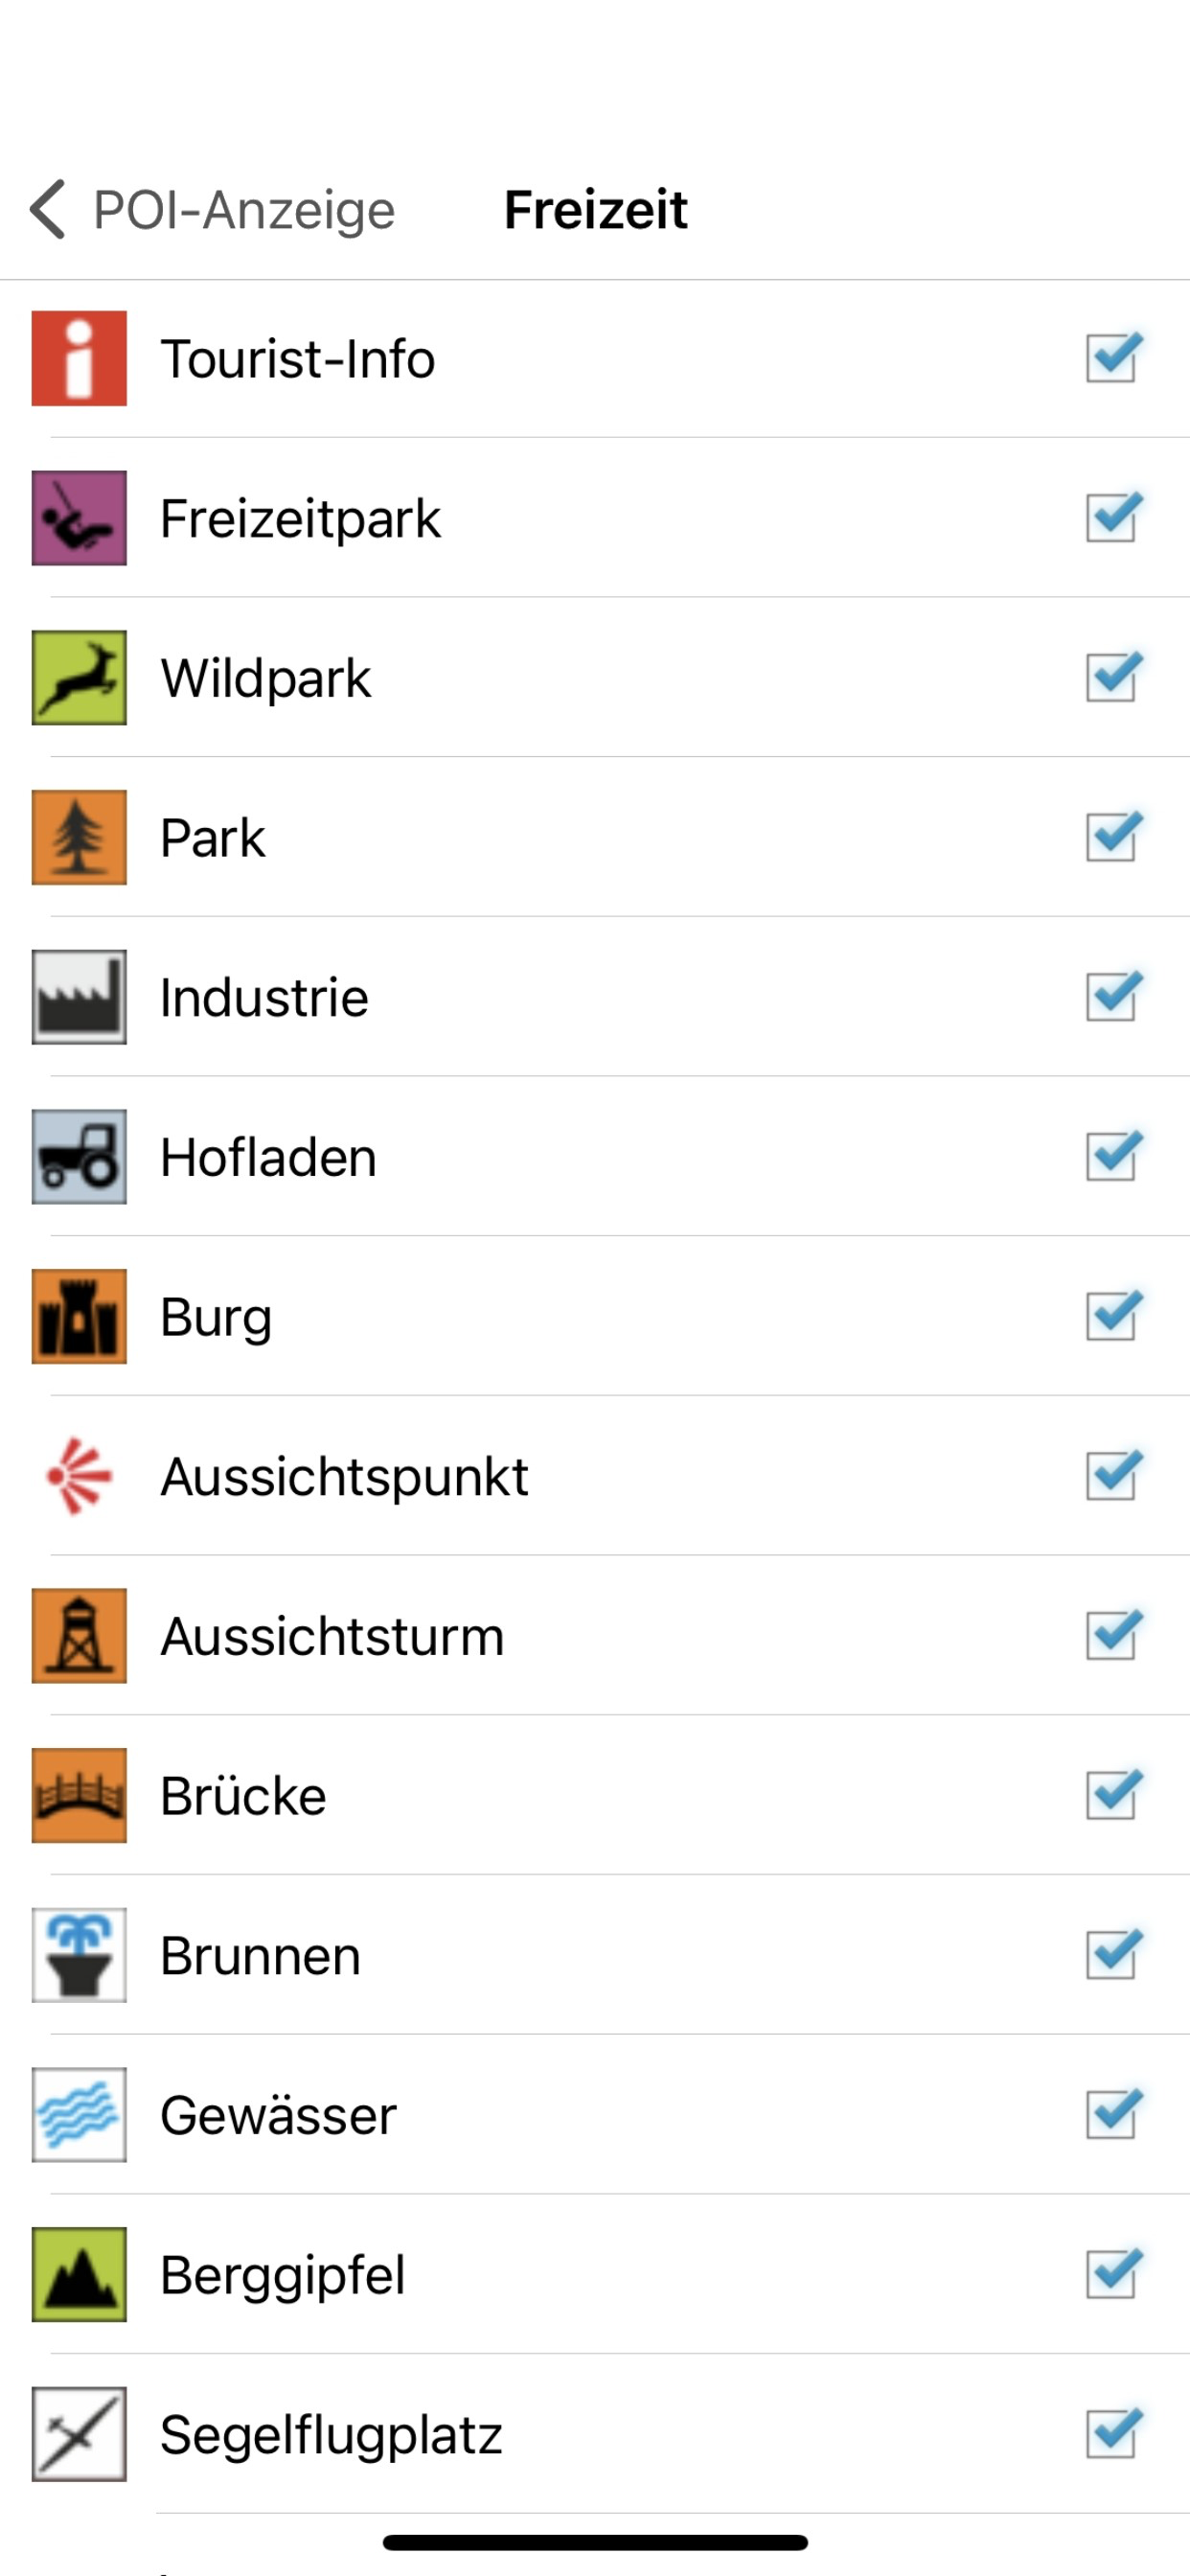1190x2576 pixels.
Task: Select the Hofladen list row label
Action: coord(268,1157)
